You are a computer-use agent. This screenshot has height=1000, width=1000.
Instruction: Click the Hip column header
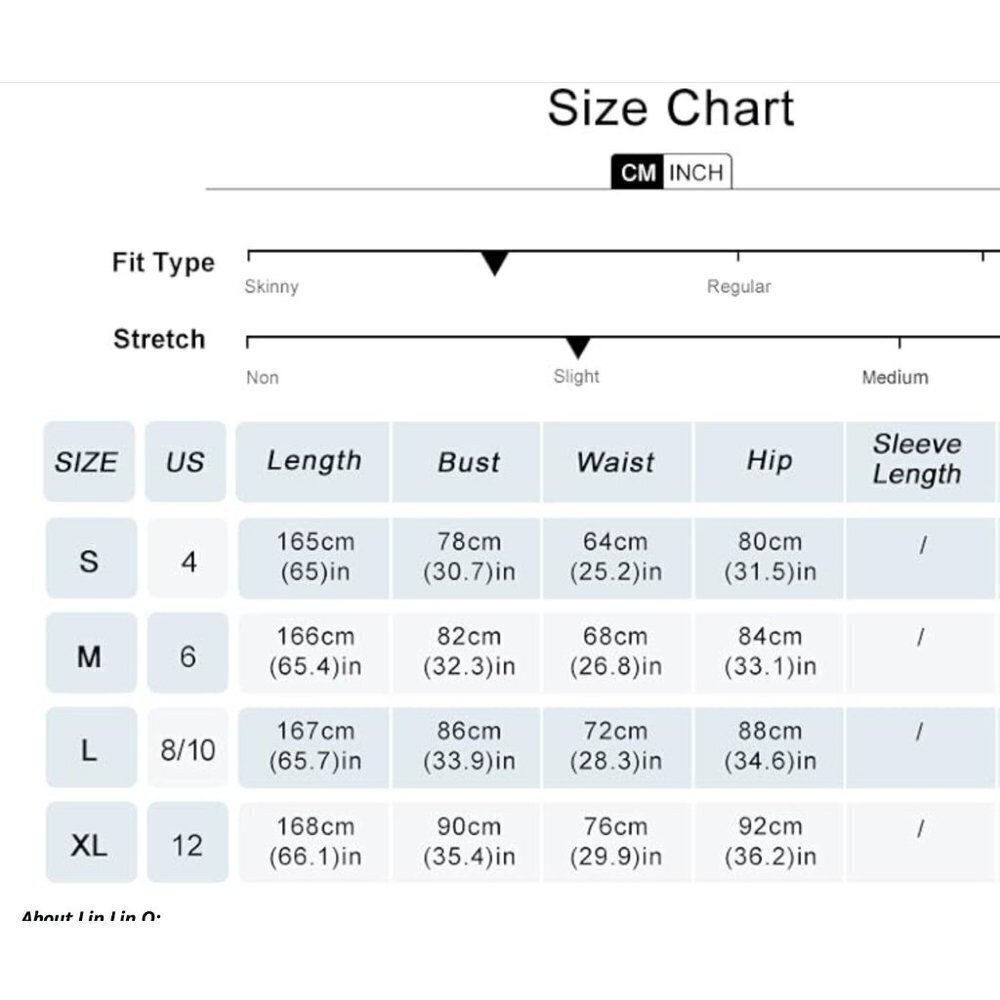coord(769,461)
